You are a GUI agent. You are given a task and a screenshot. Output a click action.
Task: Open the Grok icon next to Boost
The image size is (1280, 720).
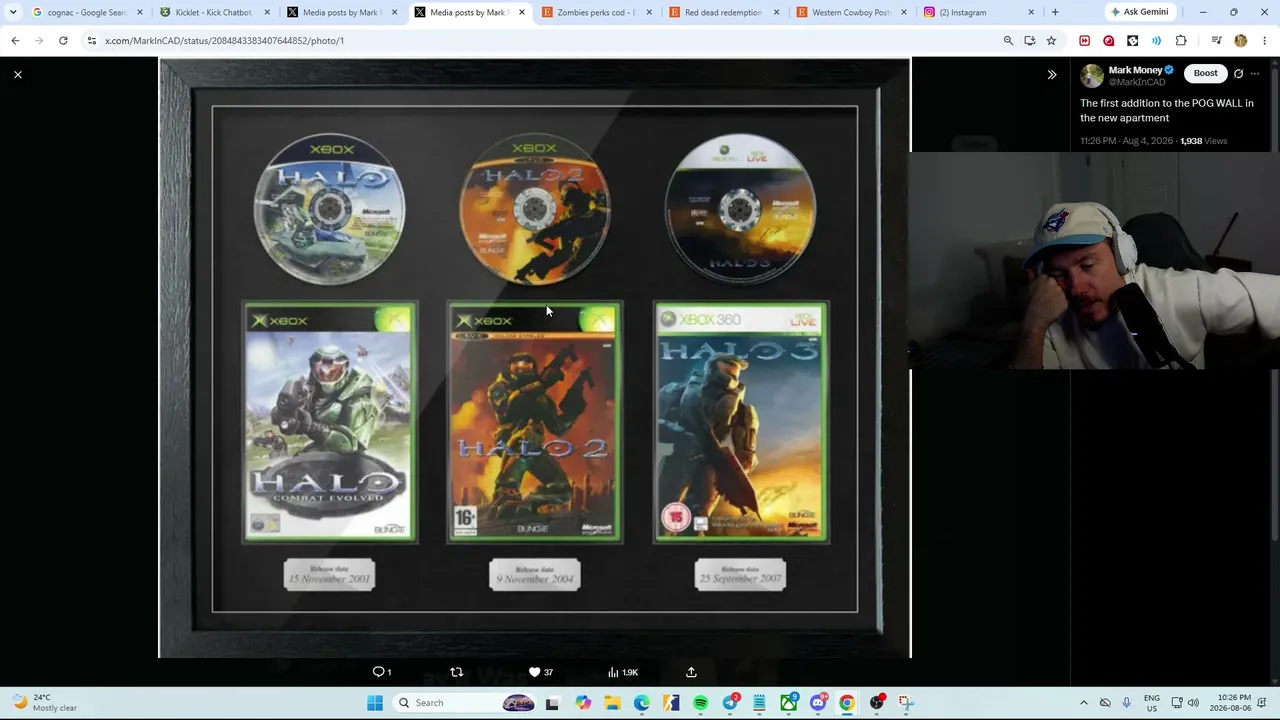(1238, 73)
